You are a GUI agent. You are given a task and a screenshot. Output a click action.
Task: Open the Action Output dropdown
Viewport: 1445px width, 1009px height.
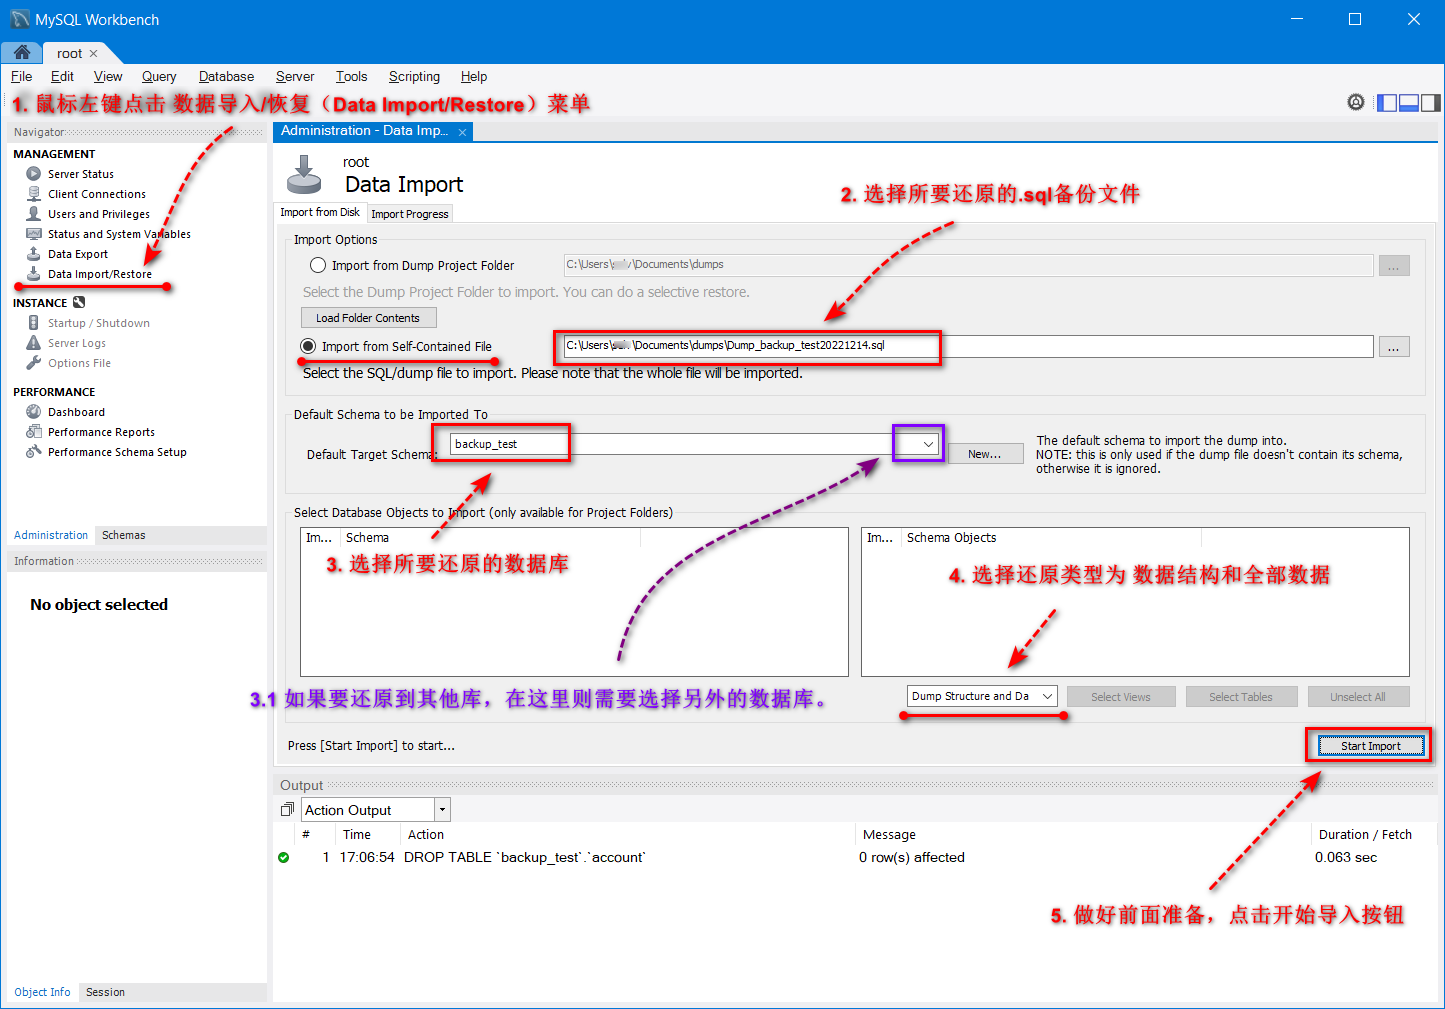point(443,810)
